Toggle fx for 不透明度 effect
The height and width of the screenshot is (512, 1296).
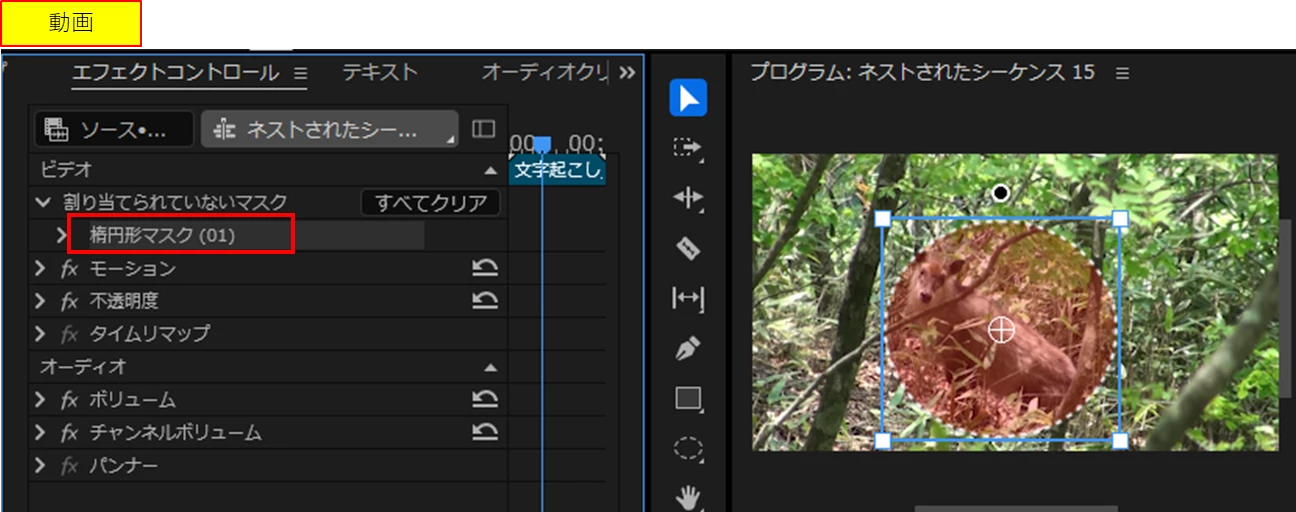click(69, 301)
